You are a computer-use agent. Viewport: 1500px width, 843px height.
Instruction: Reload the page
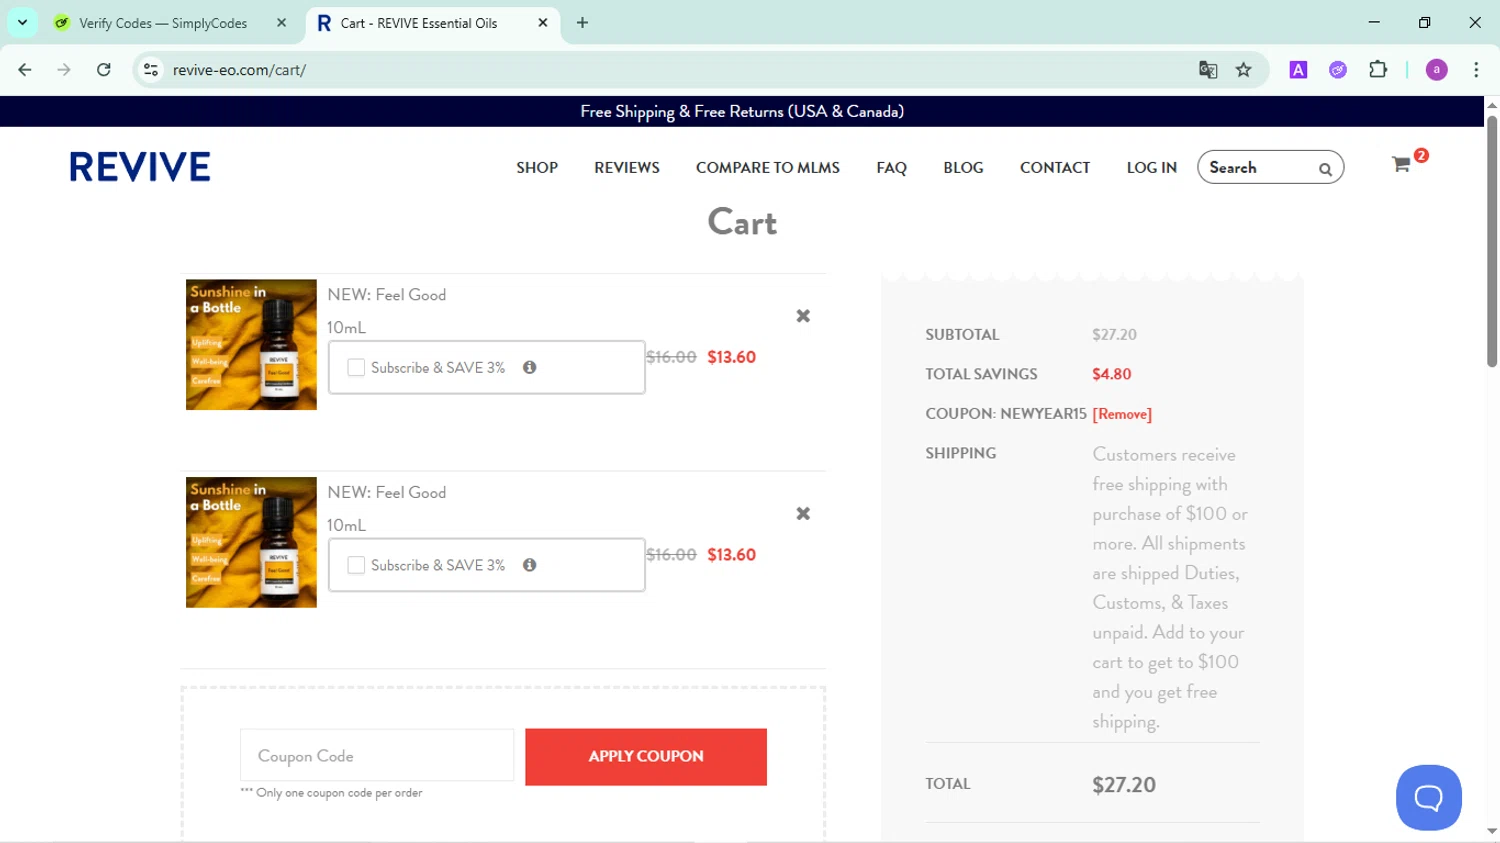coord(104,70)
